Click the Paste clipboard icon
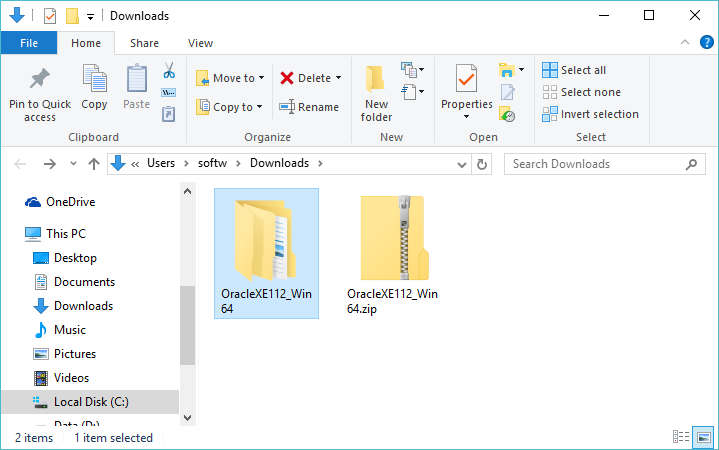719x450 pixels. pos(137,78)
